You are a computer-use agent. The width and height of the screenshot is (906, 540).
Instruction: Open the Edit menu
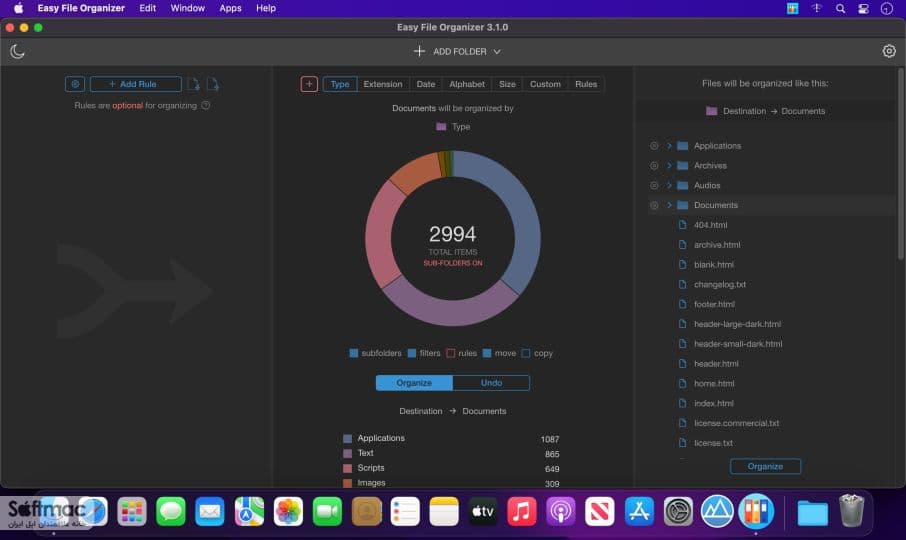[147, 9]
